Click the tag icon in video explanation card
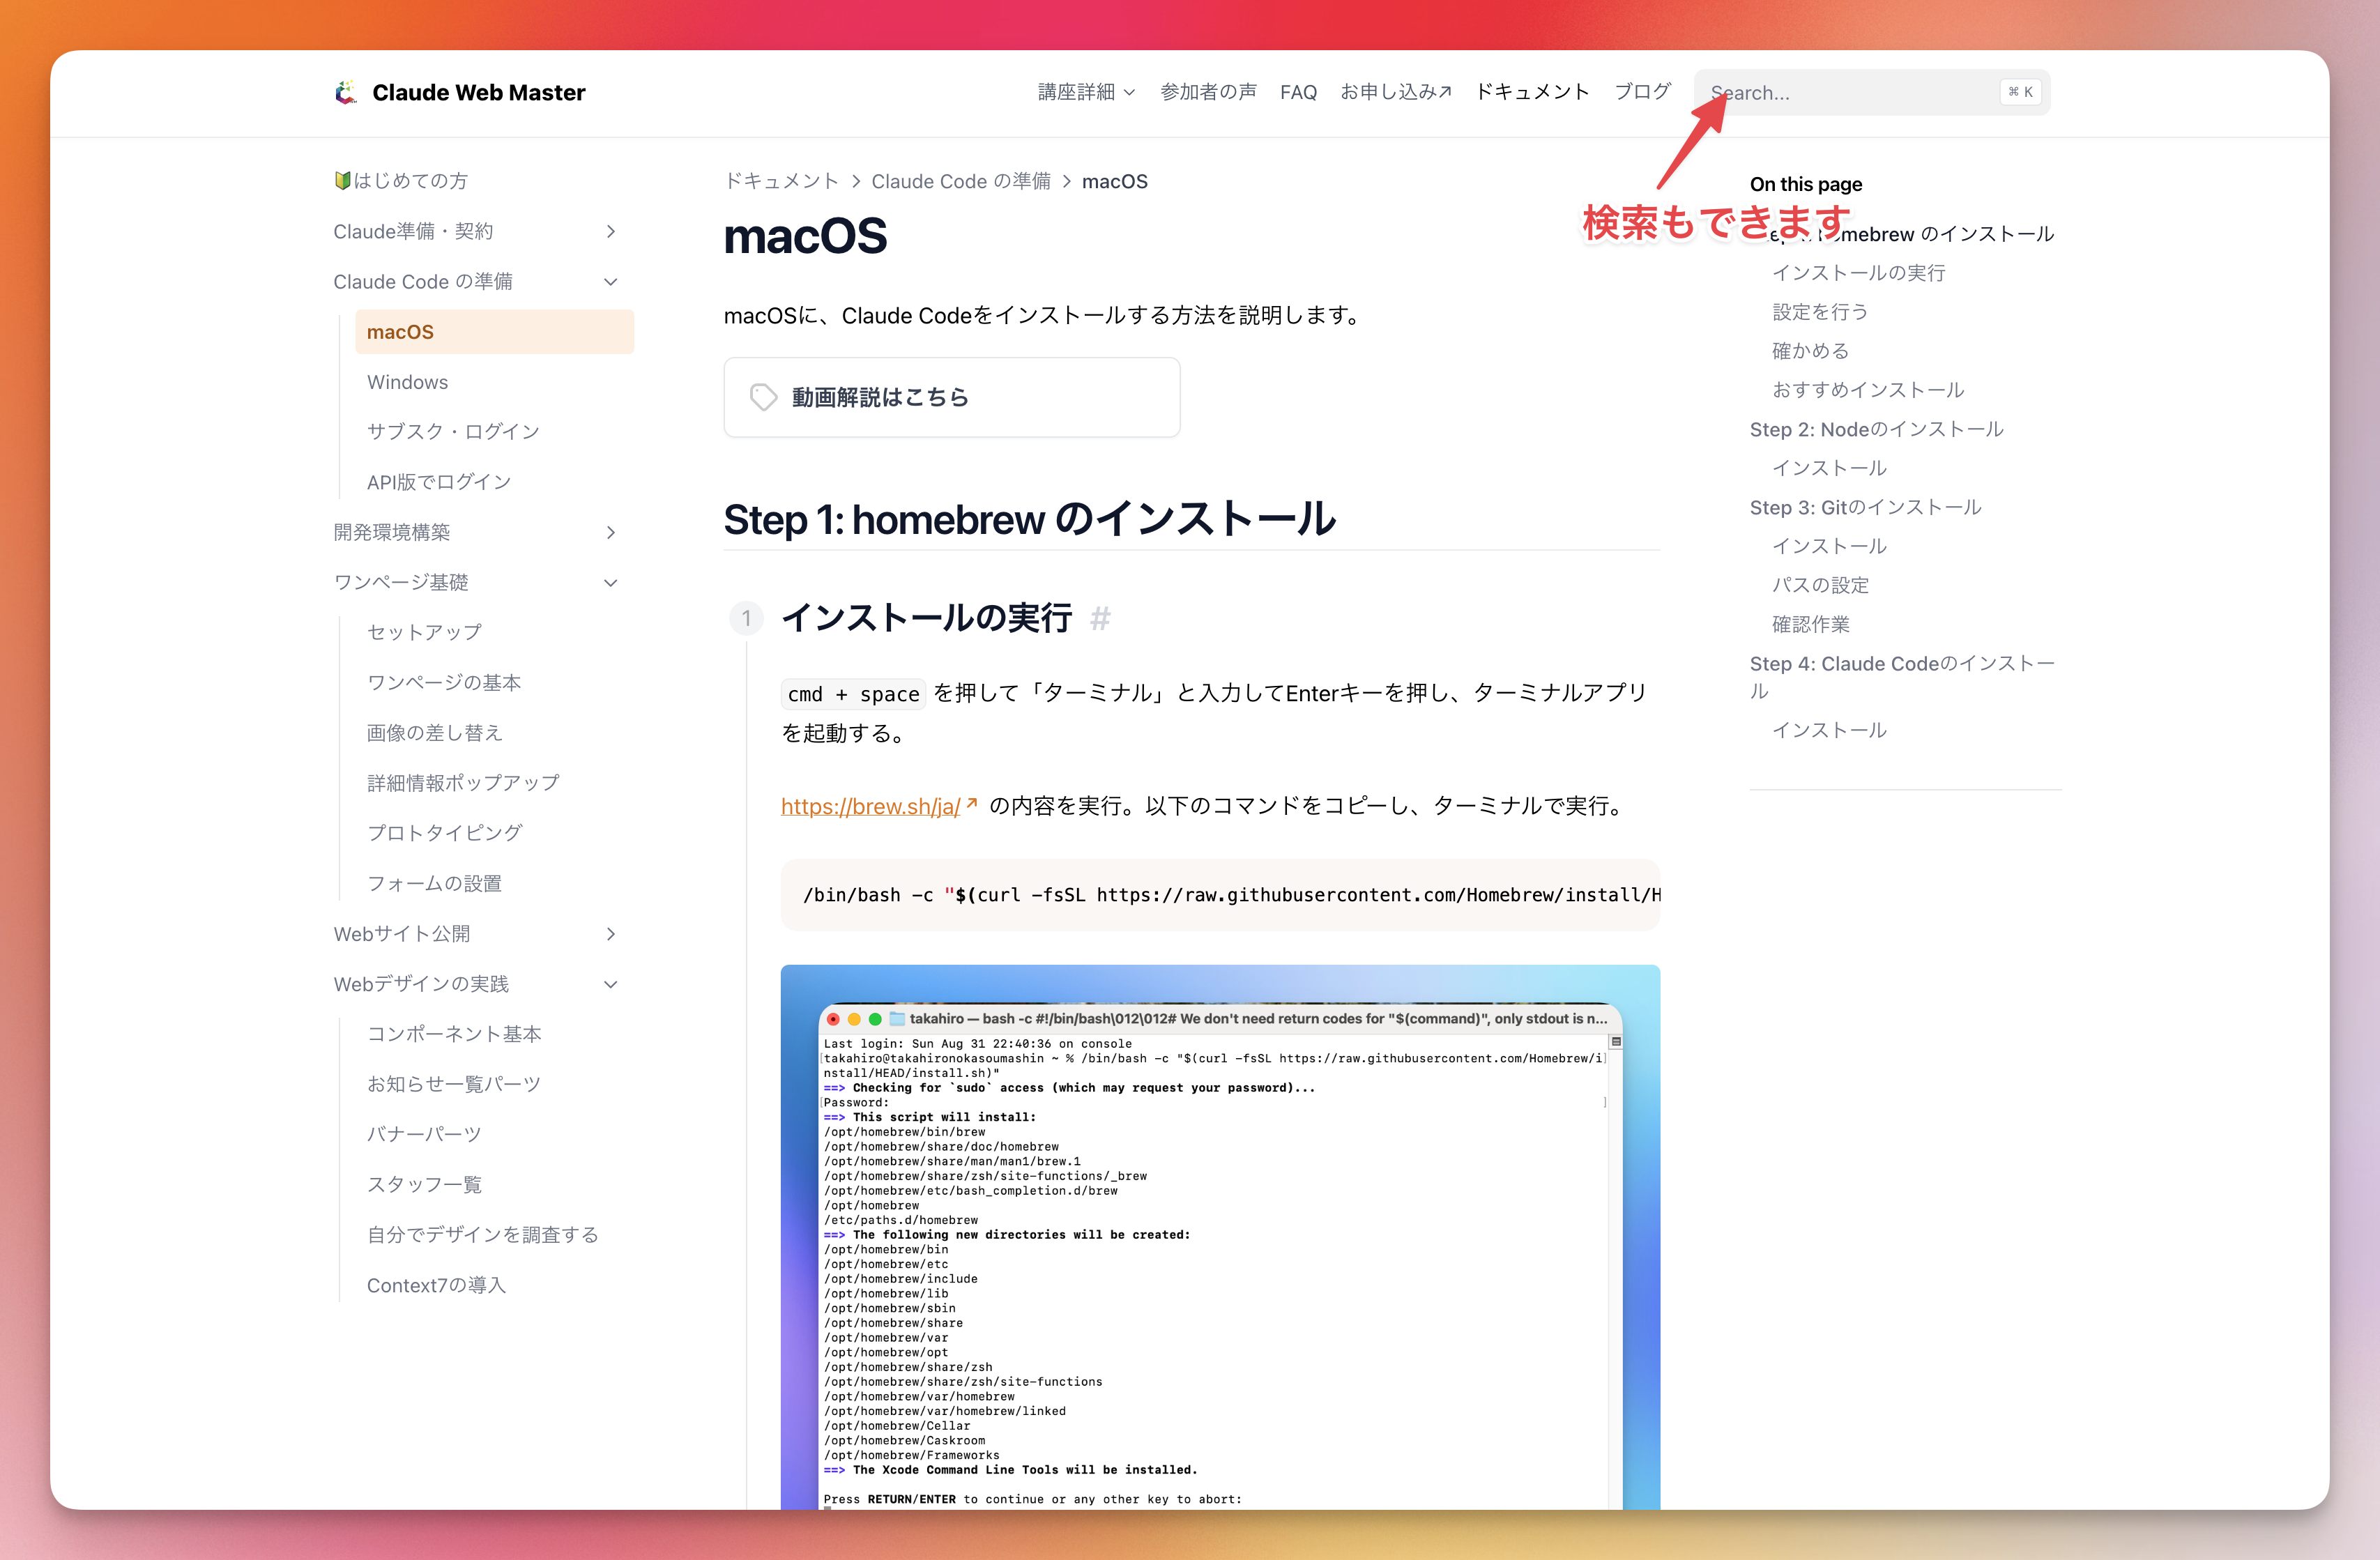This screenshot has width=2380, height=1560. point(763,397)
